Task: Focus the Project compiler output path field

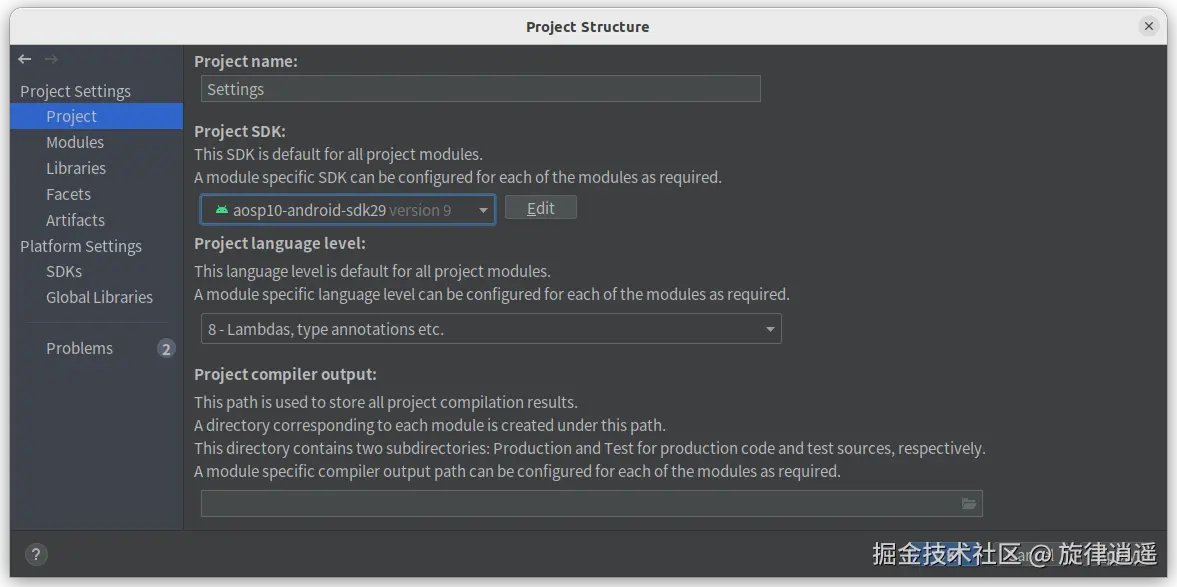Action: click(592, 504)
